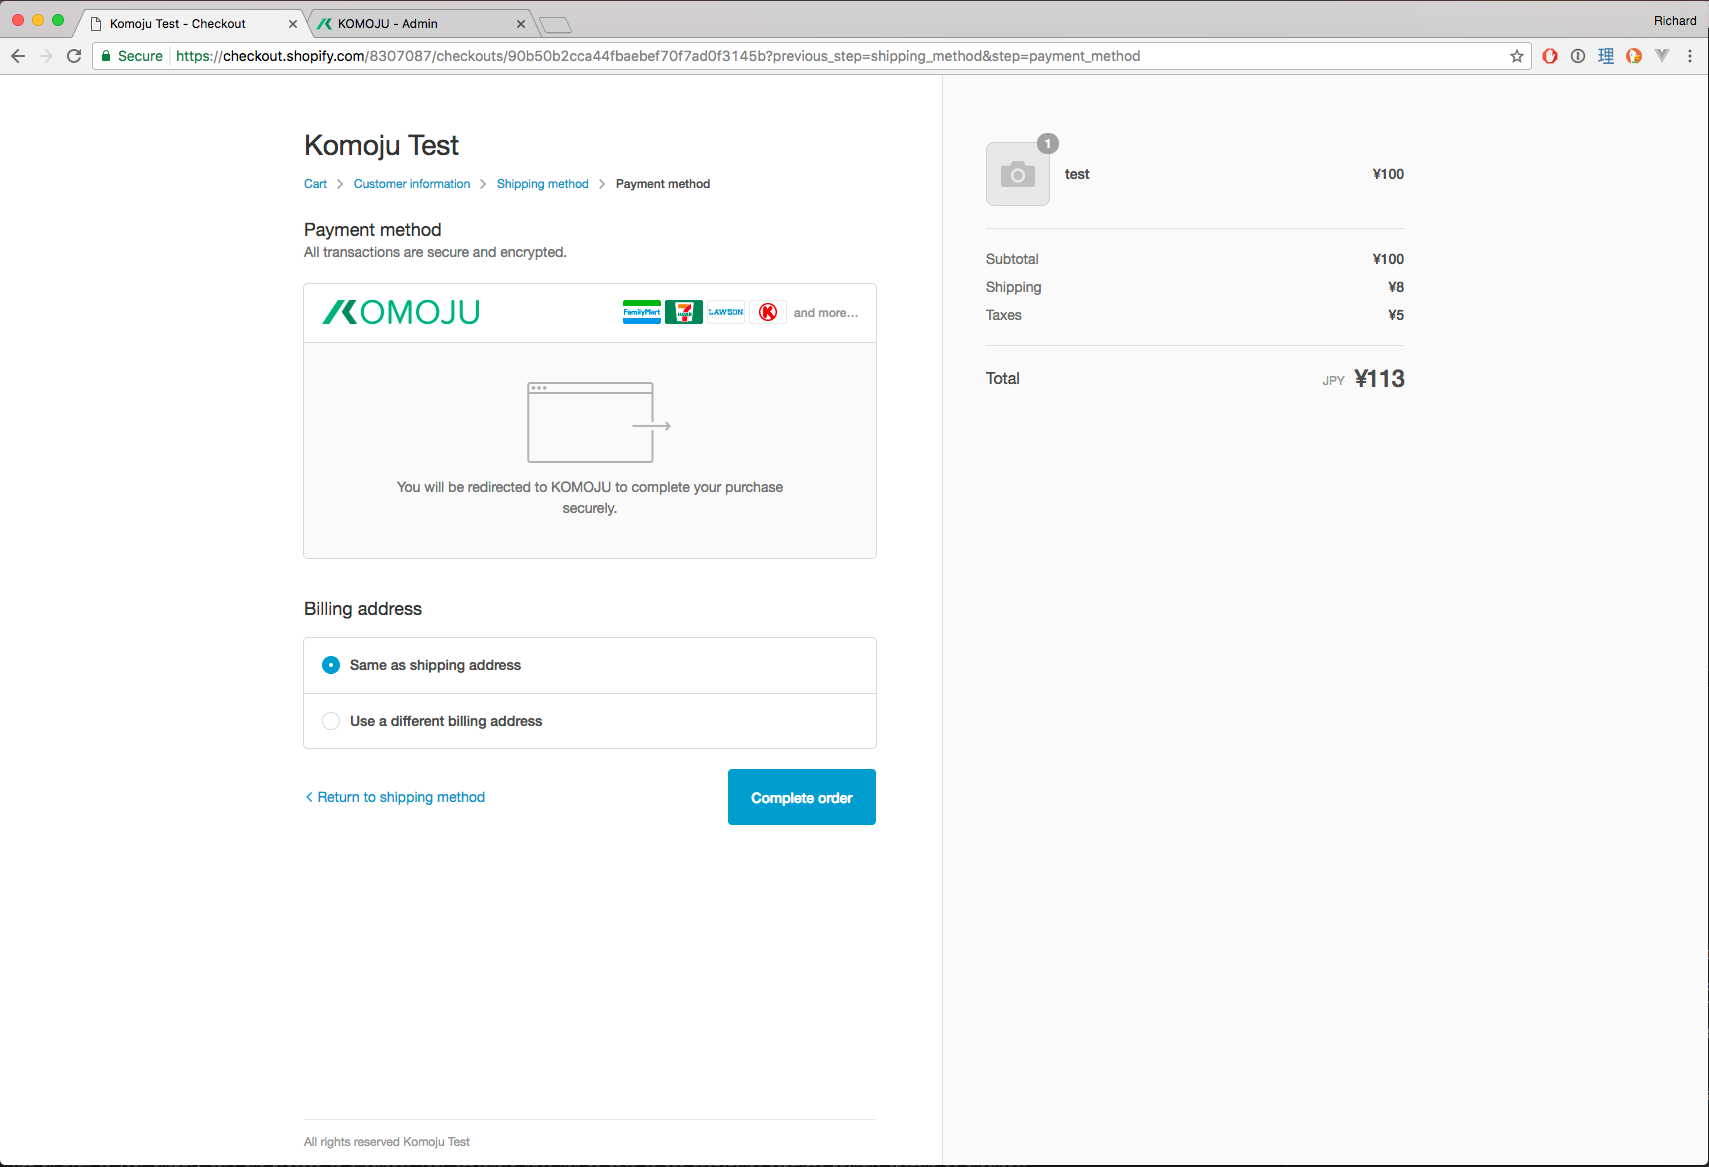The height and width of the screenshot is (1167, 1709).
Task: Click 'All rights reserved Komoju Test' footer
Action: pyautogui.click(x=387, y=1142)
